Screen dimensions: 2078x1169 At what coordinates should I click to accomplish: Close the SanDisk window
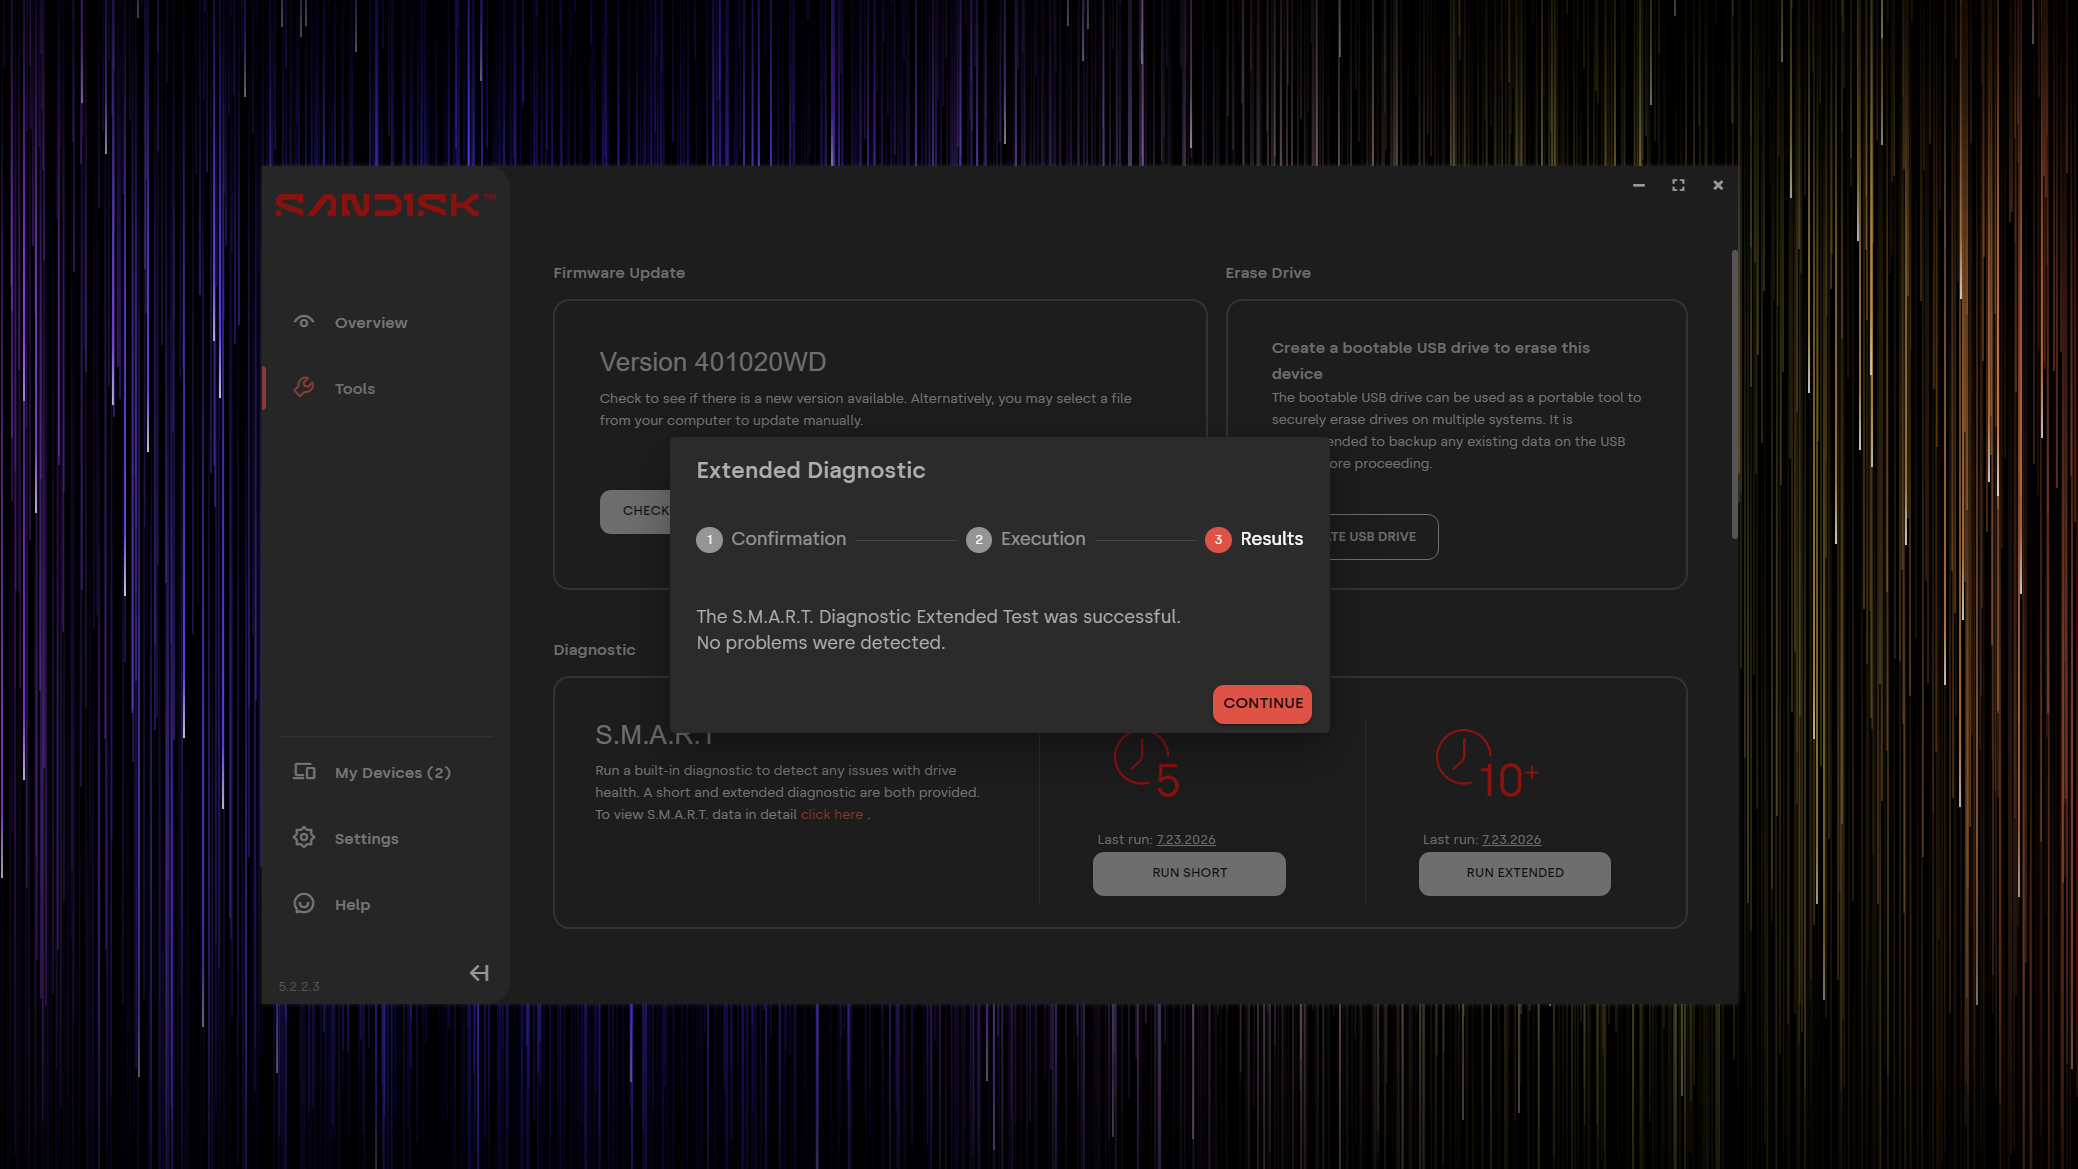pos(1718,185)
